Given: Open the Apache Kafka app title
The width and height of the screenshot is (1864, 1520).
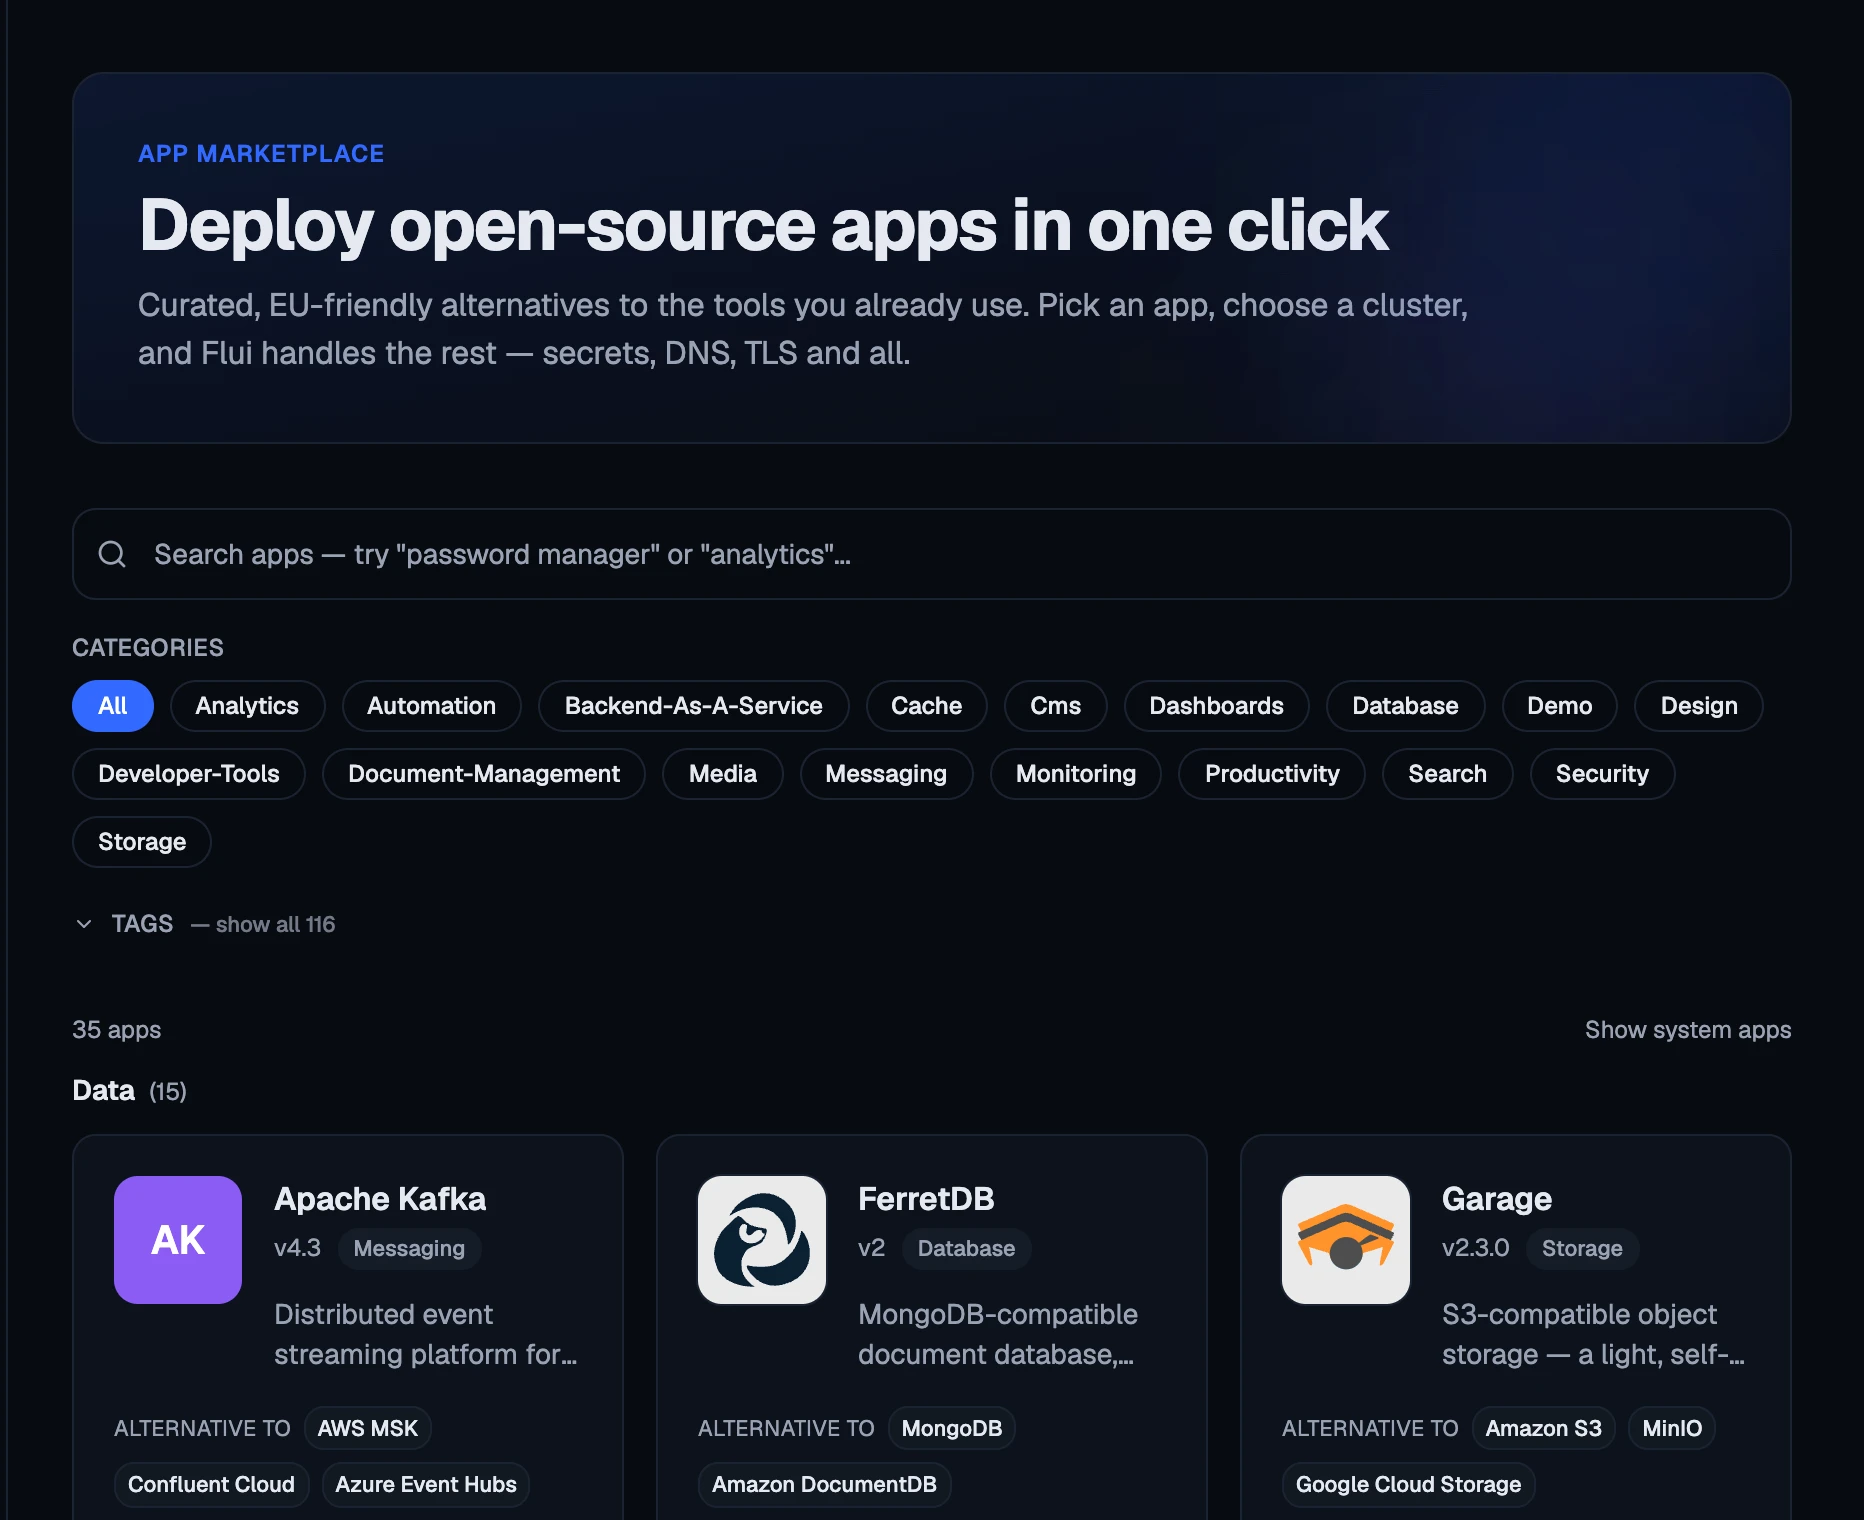Looking at the screenshot, I should coord(380,1199).
